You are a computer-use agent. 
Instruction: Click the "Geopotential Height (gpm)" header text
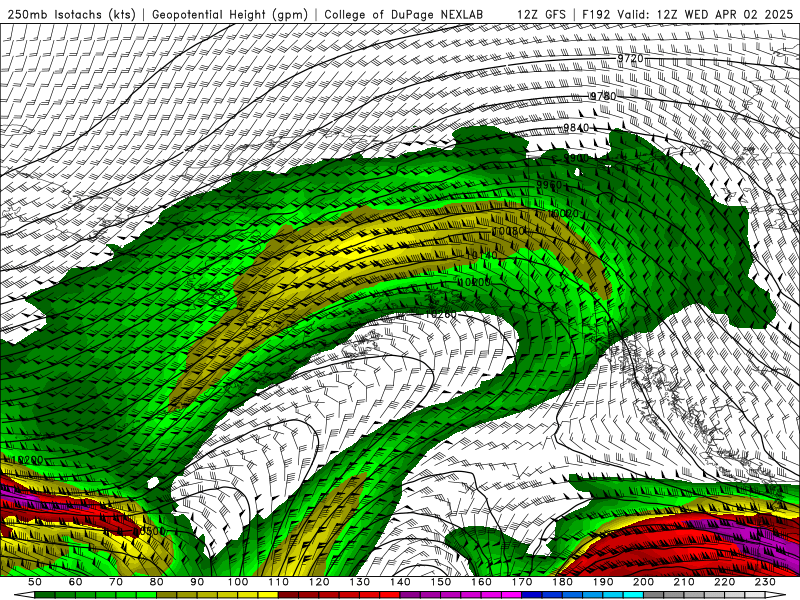230,14
